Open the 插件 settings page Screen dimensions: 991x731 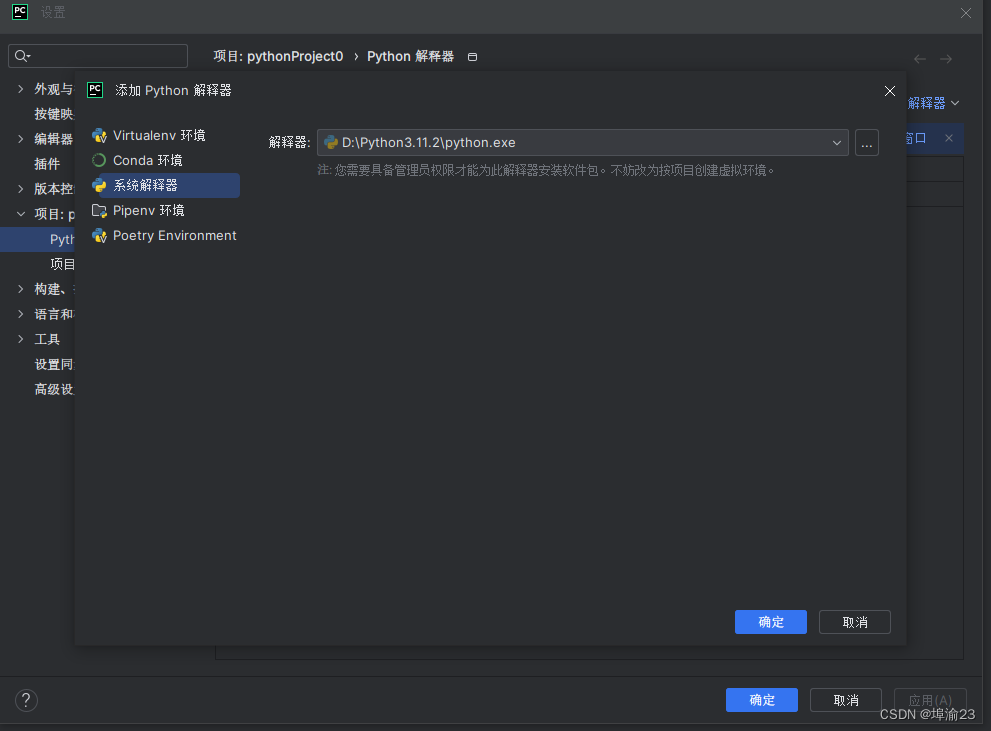pos(47,164)
